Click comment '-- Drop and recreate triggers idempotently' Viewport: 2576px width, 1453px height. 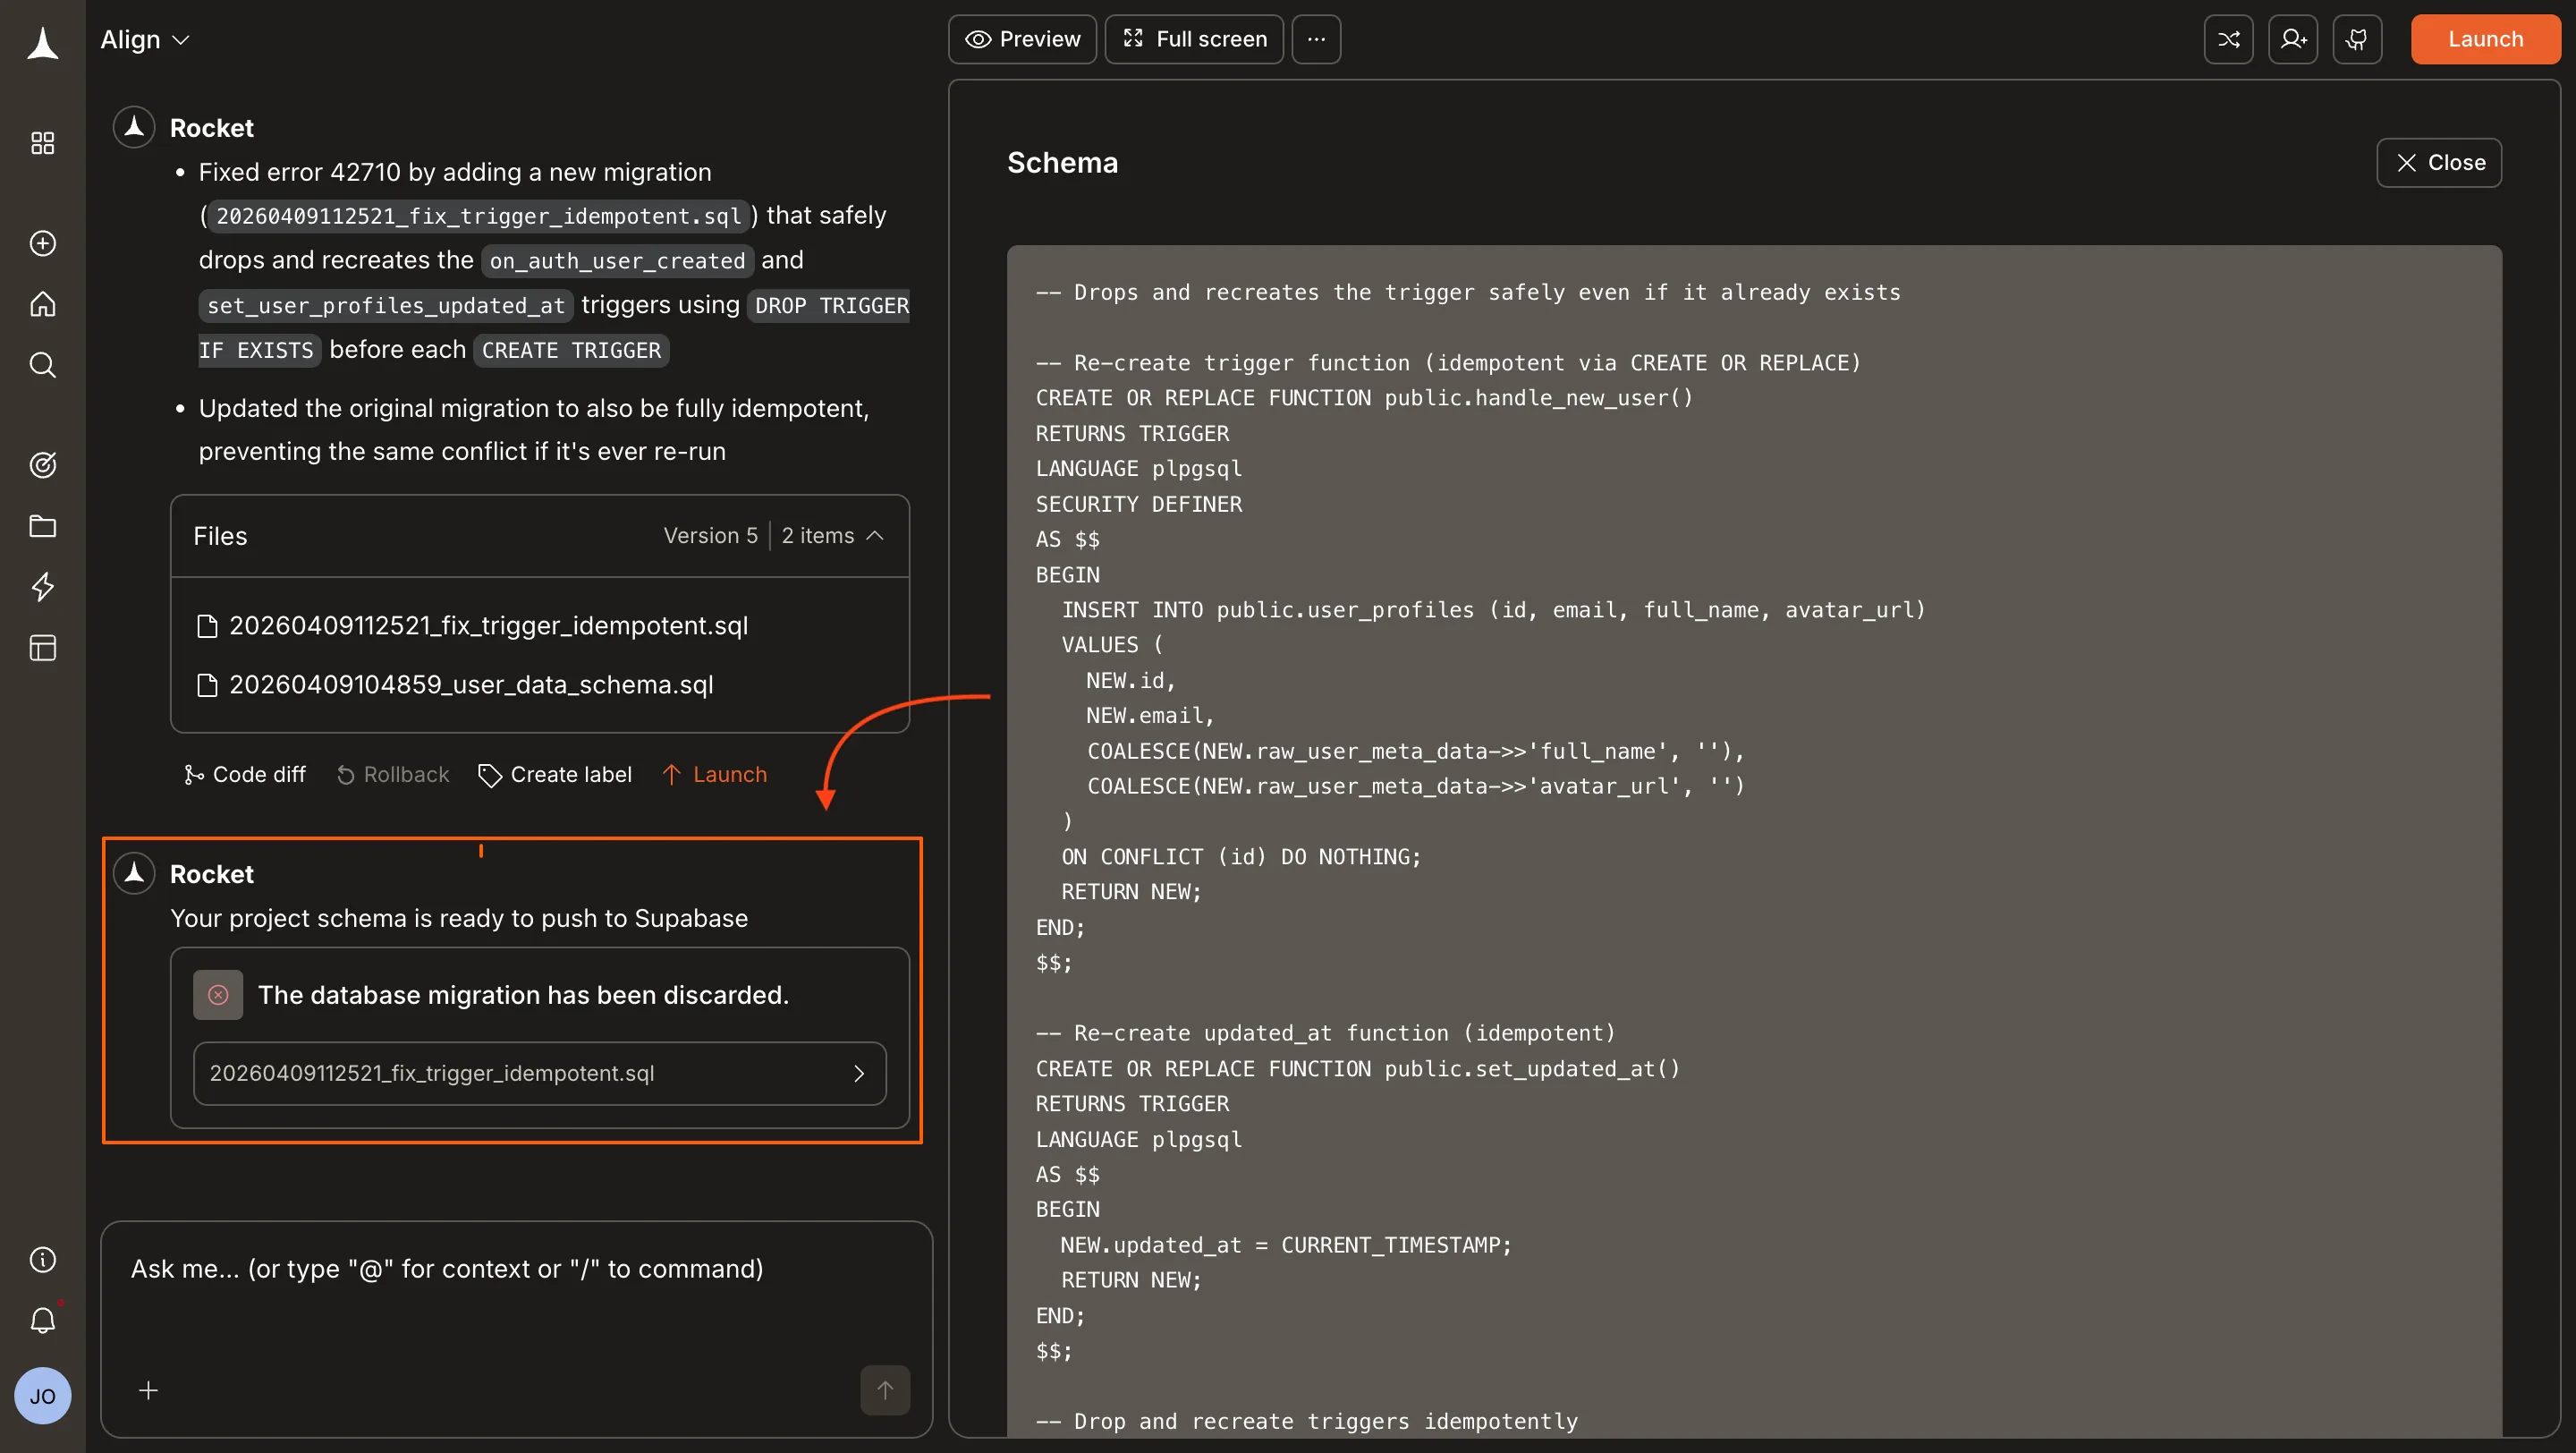(x=1307, y=1420)
